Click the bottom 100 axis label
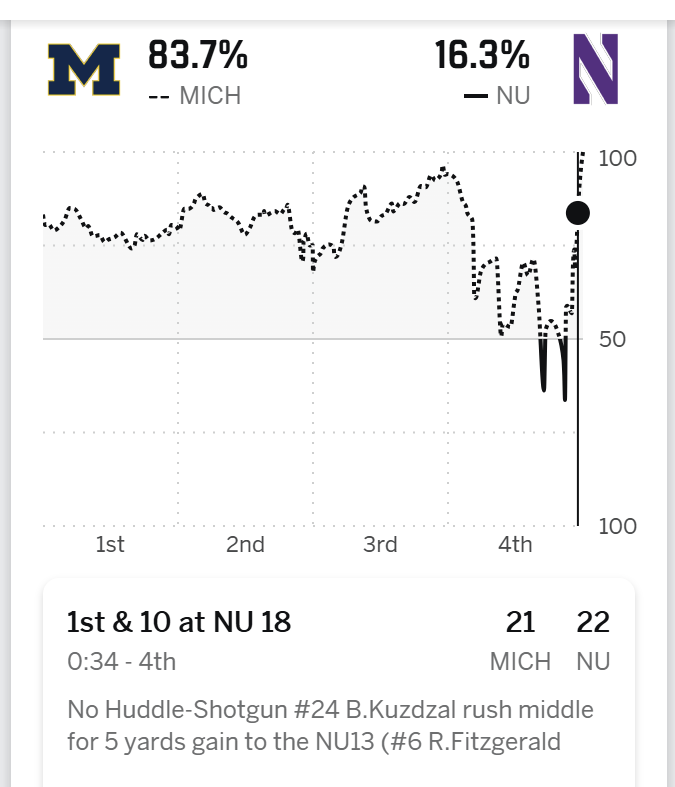675x787 pixels. [617, 526]
